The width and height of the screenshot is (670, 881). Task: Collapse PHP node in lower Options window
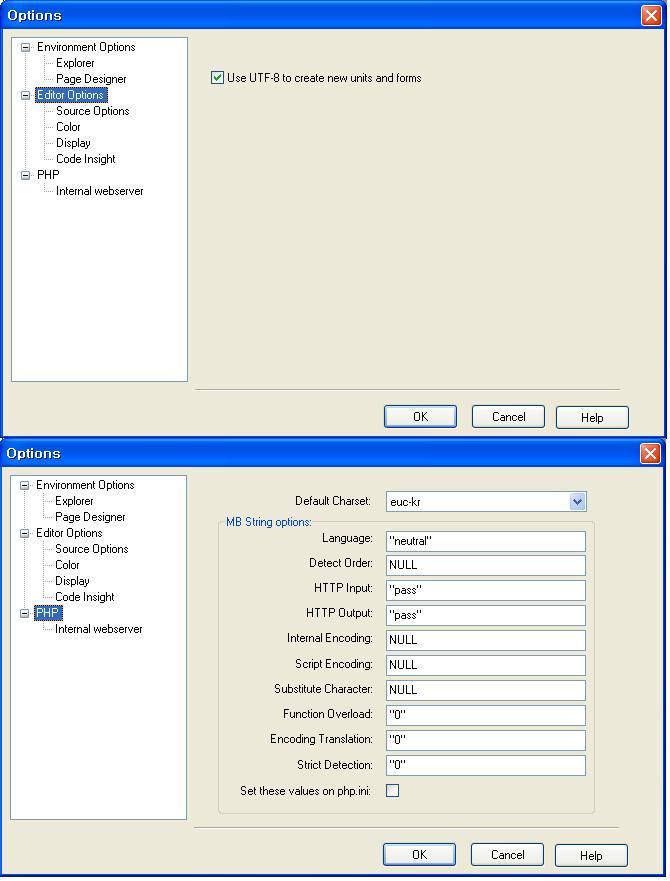[x=24, y=613]
